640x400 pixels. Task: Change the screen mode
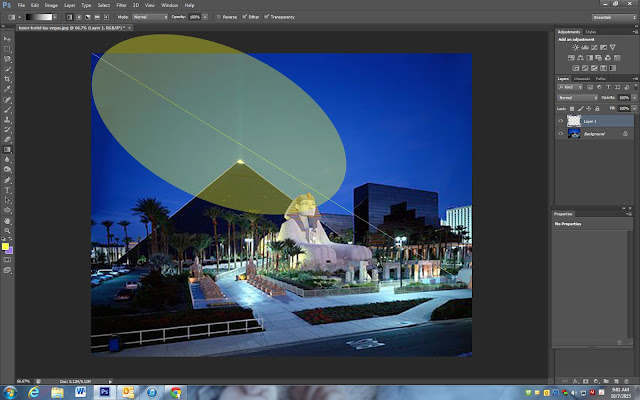tap(7, 270)
